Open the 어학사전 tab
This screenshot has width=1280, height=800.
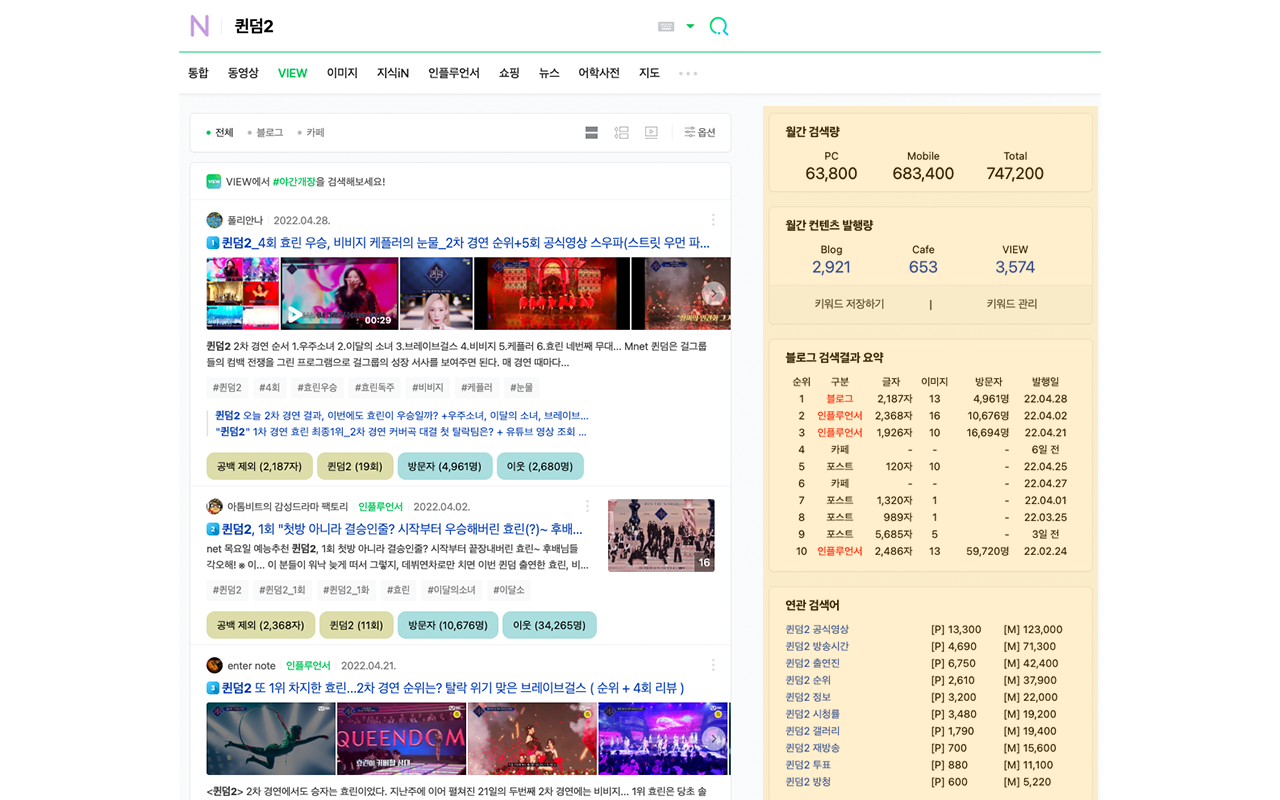599,73
